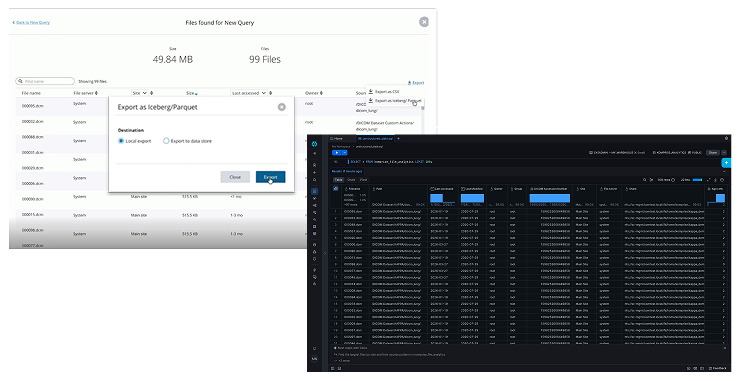The image size is (742, 381).
Task: Sort by File server column arrows
Action: 97,93
